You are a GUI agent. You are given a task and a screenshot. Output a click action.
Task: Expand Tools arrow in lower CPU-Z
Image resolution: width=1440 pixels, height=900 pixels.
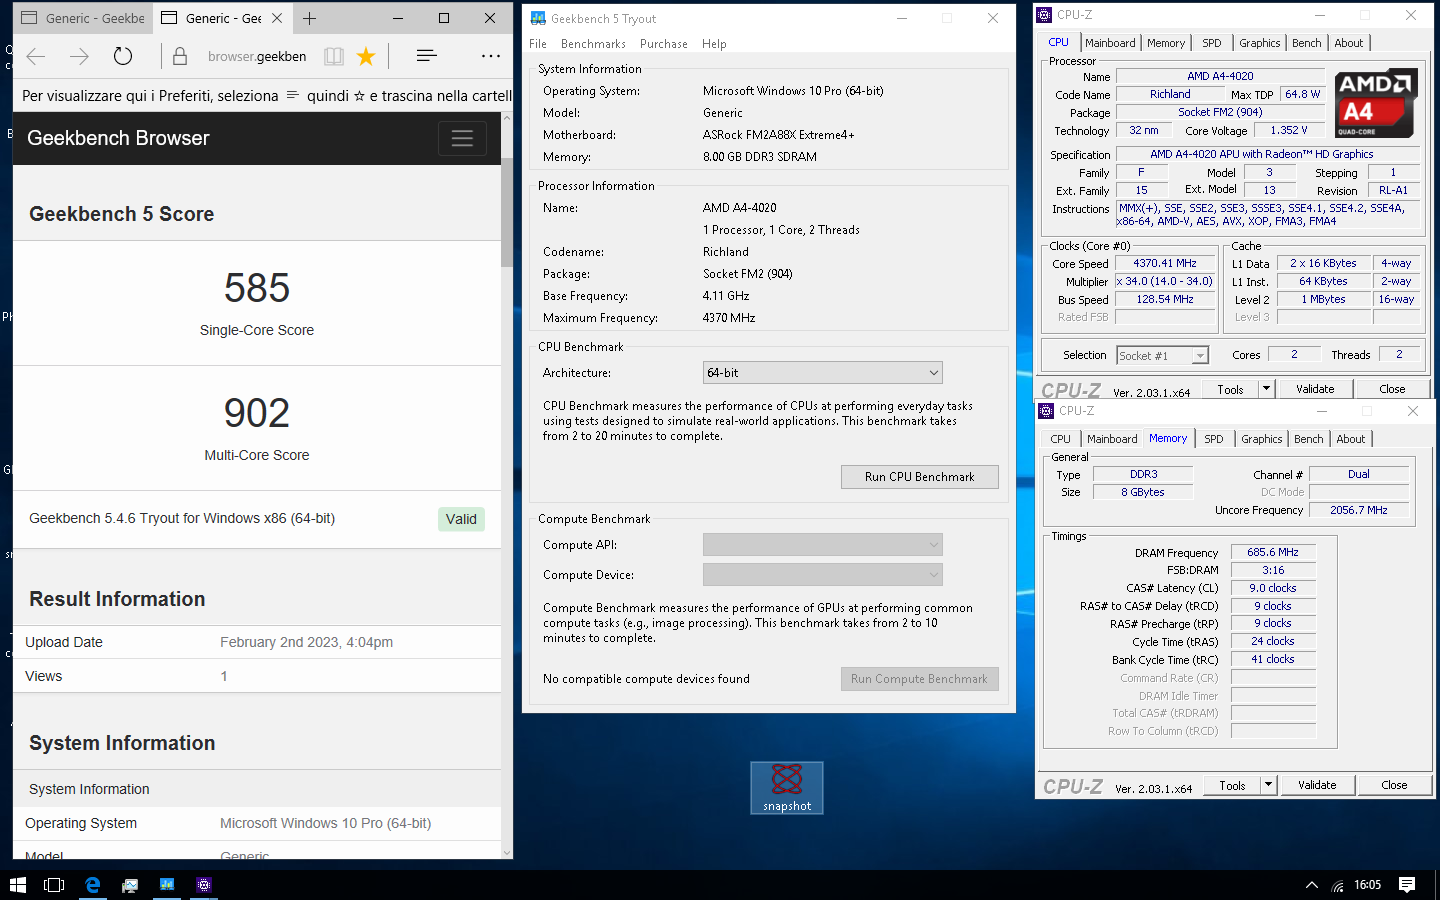pos(1268,785)
